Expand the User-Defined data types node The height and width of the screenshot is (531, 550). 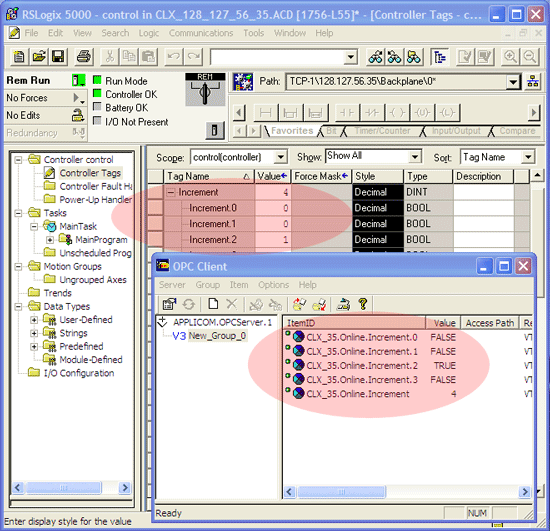click(34, 320)
